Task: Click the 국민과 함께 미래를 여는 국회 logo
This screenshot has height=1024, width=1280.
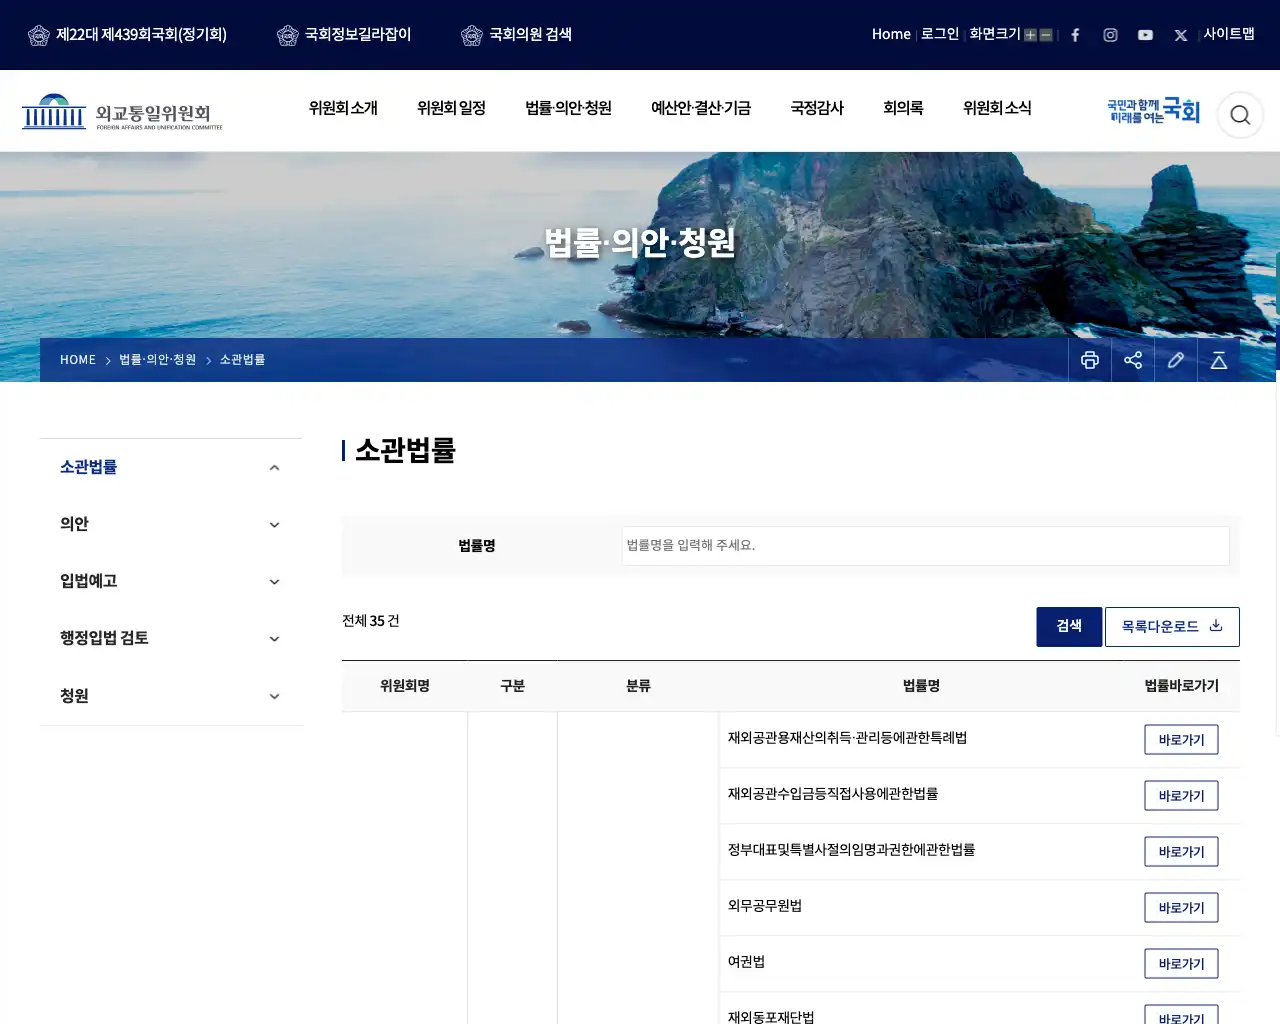Action: pos(1153,111)
